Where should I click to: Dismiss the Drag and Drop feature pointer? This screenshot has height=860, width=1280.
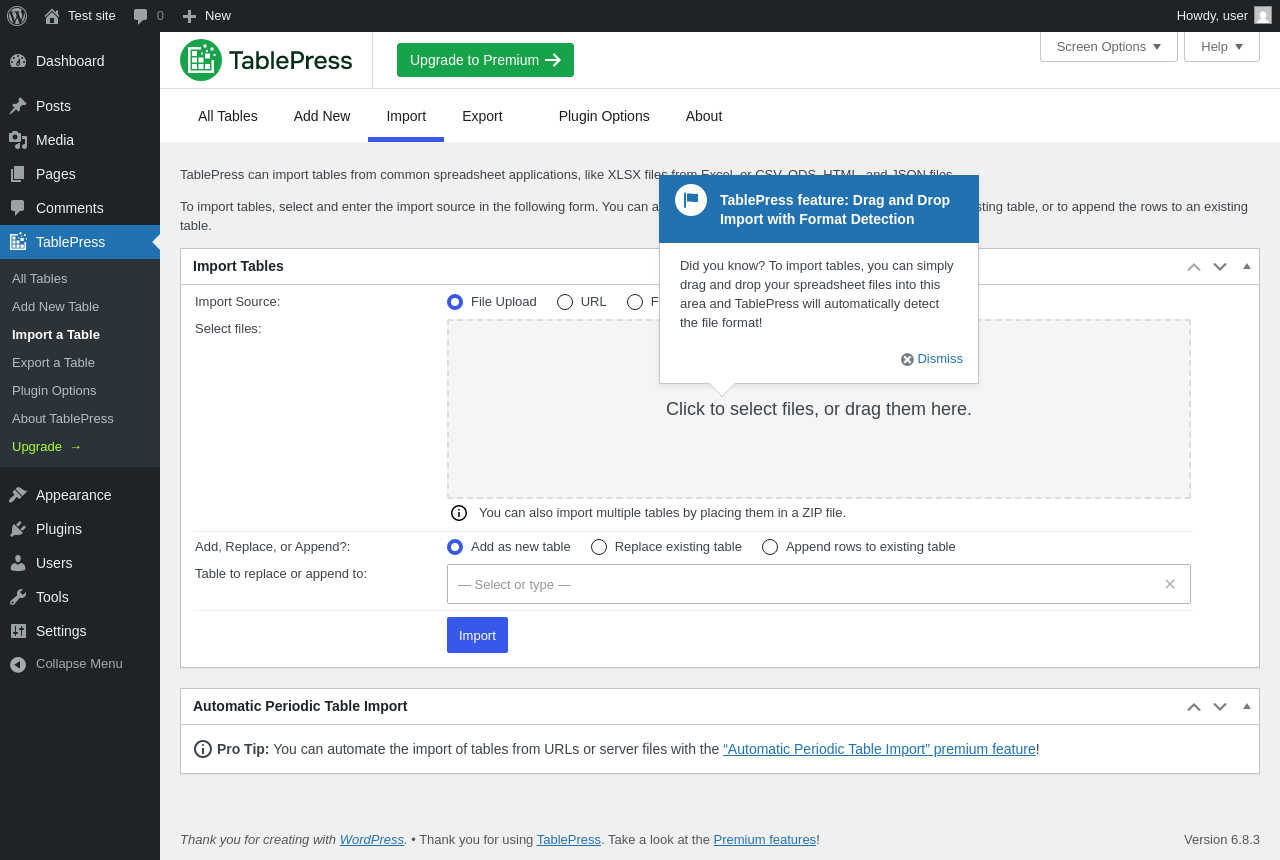[x=932, y=359]
